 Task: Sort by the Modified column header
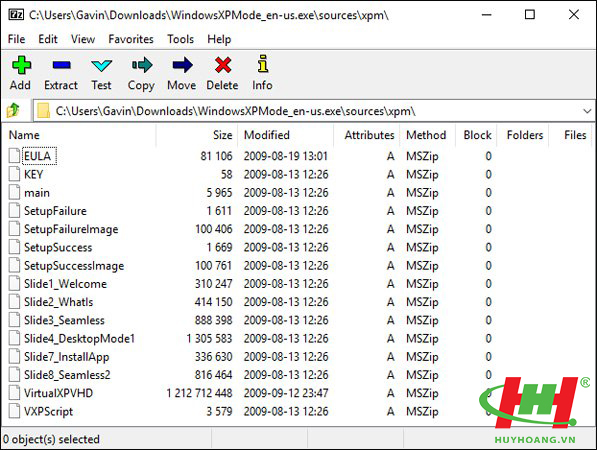click(286, 135)
